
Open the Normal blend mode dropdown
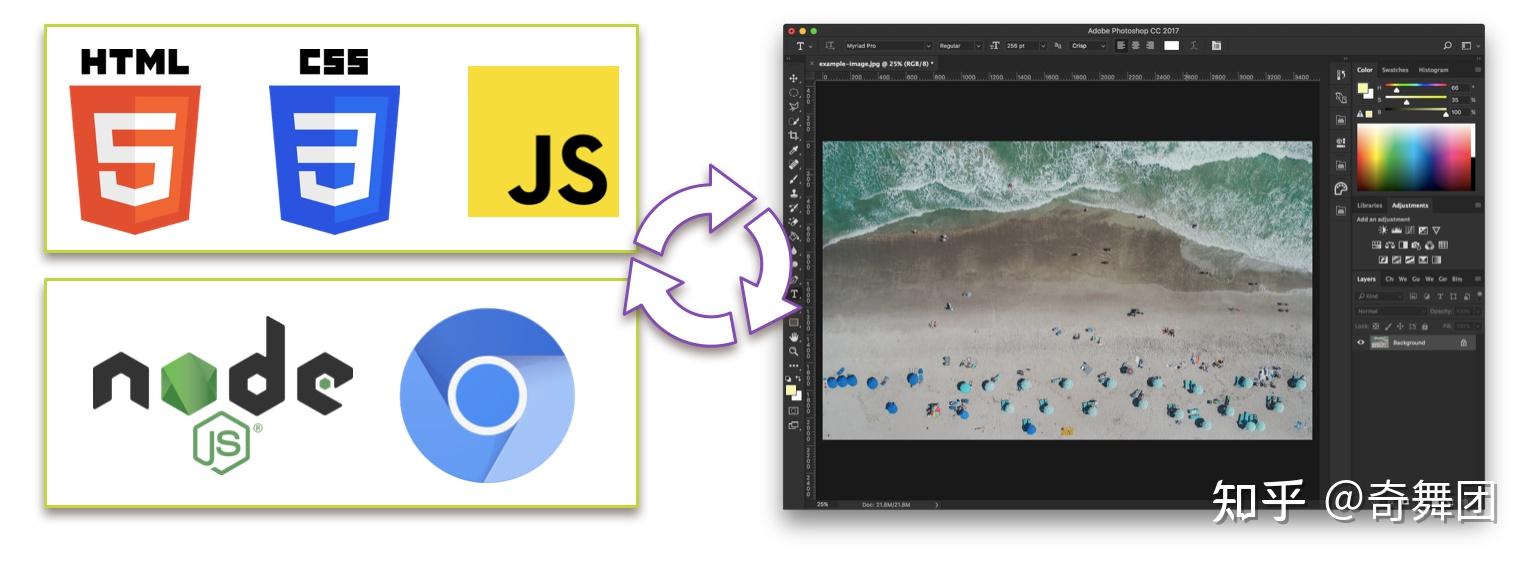[1391, 311]
